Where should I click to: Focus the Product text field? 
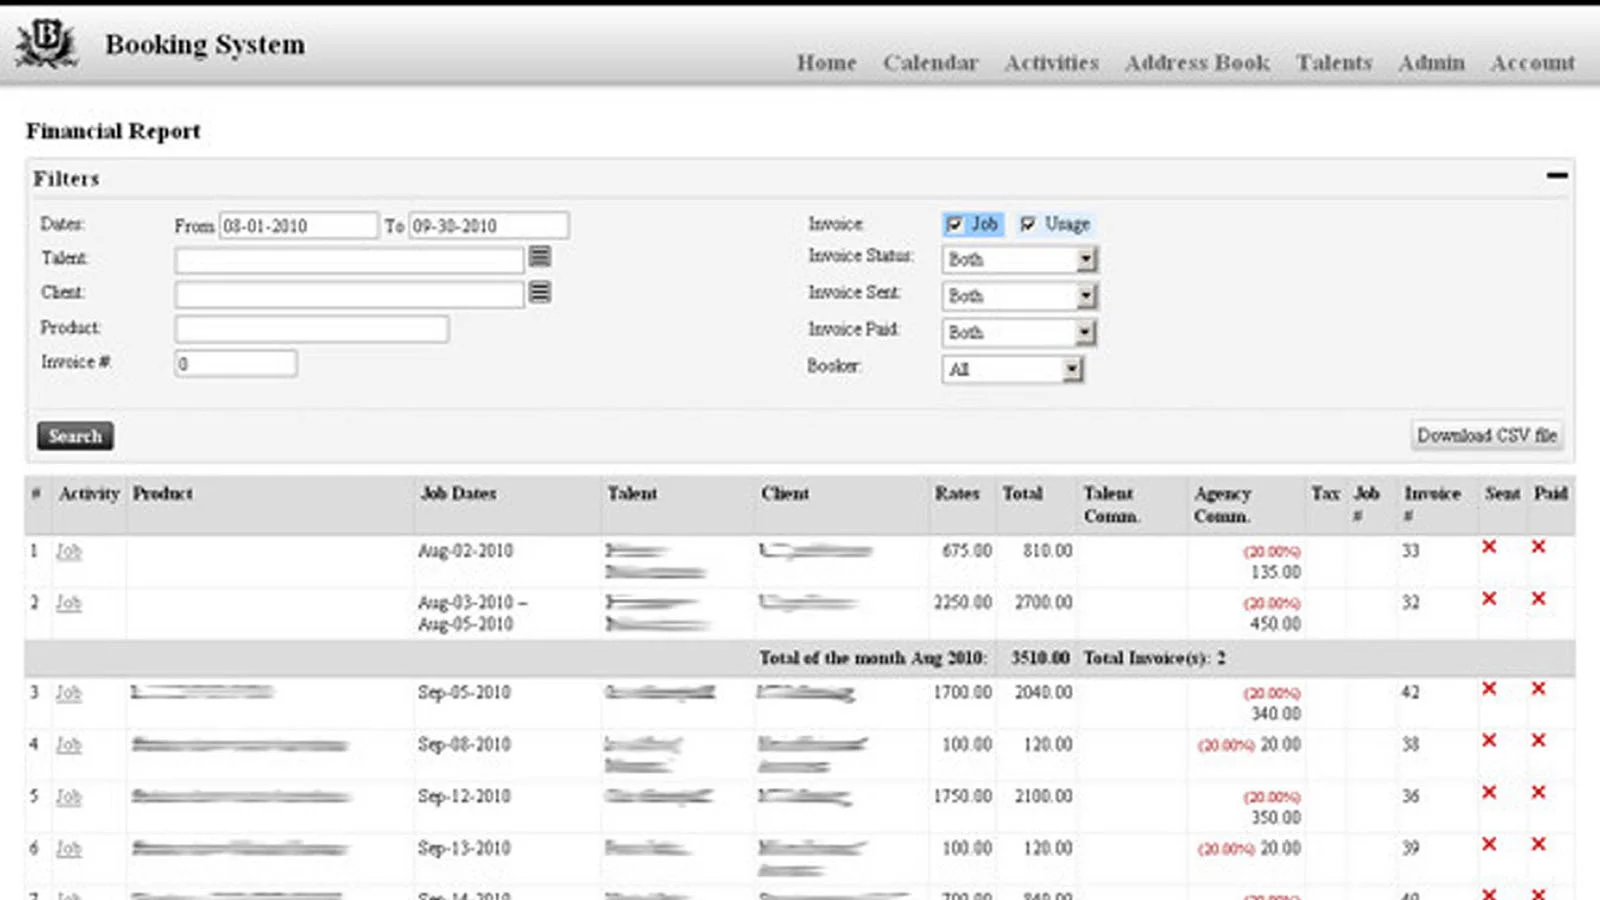[312, 329]
